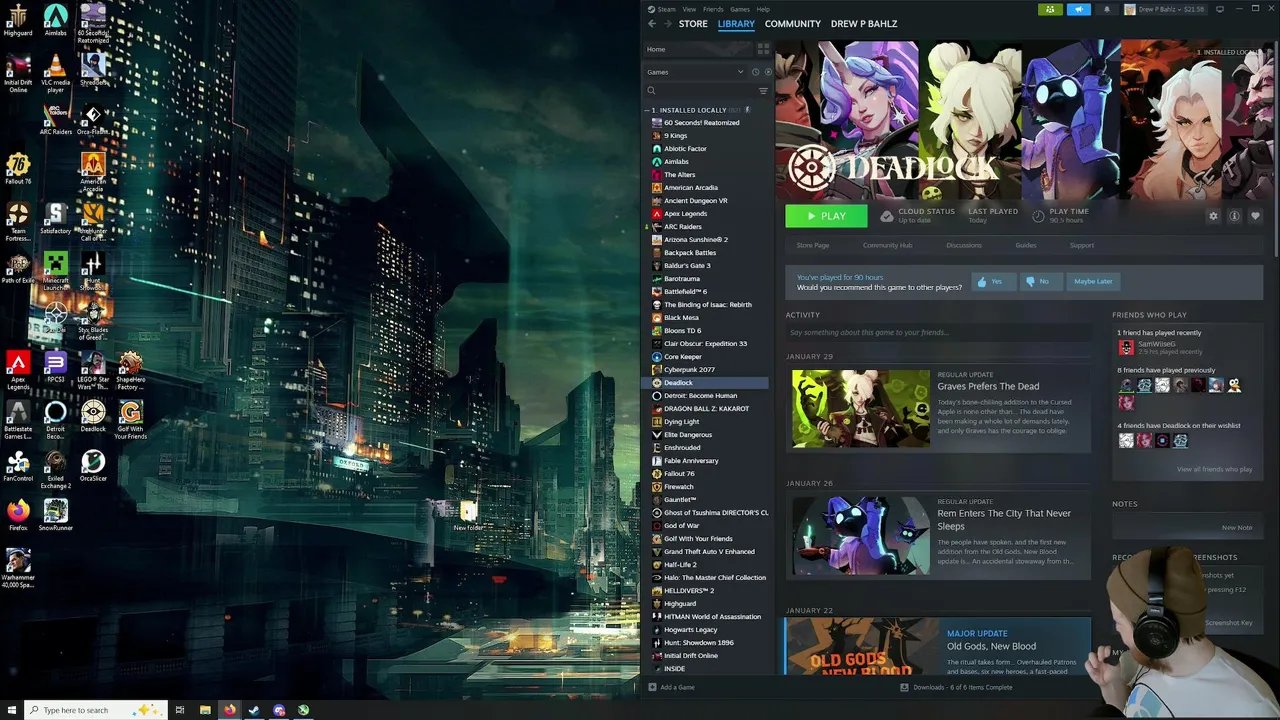Click the Maybe Later button
The height and width of the screenshot is (720, 1280).
(1093, 281)
